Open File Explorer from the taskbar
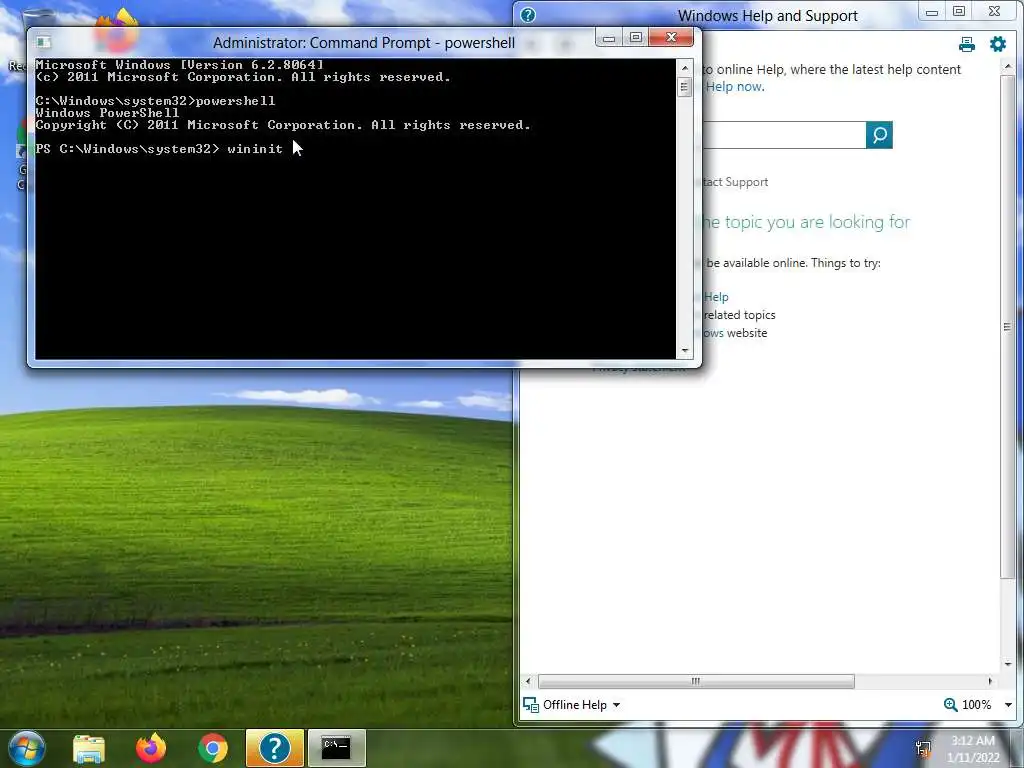The width and height of the screenshot is (1024, 768). pyautogui.click(x=89, y=748)
